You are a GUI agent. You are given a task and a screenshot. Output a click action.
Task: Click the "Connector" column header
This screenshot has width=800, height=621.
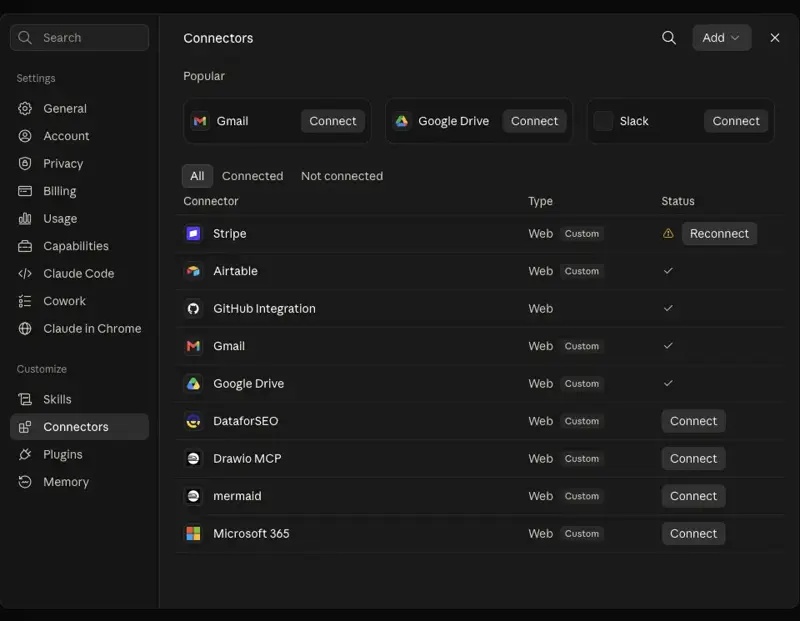click(x=211, y=201)
